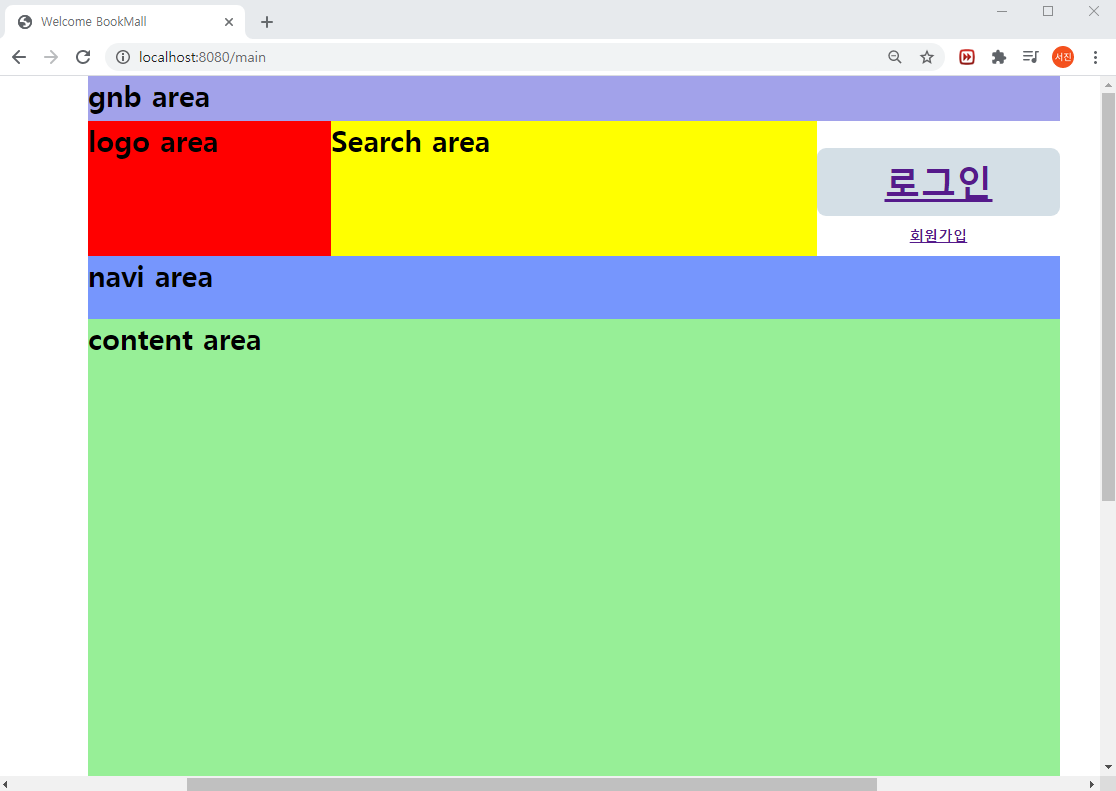Open the media control playlist icon

click(1031, 57)
